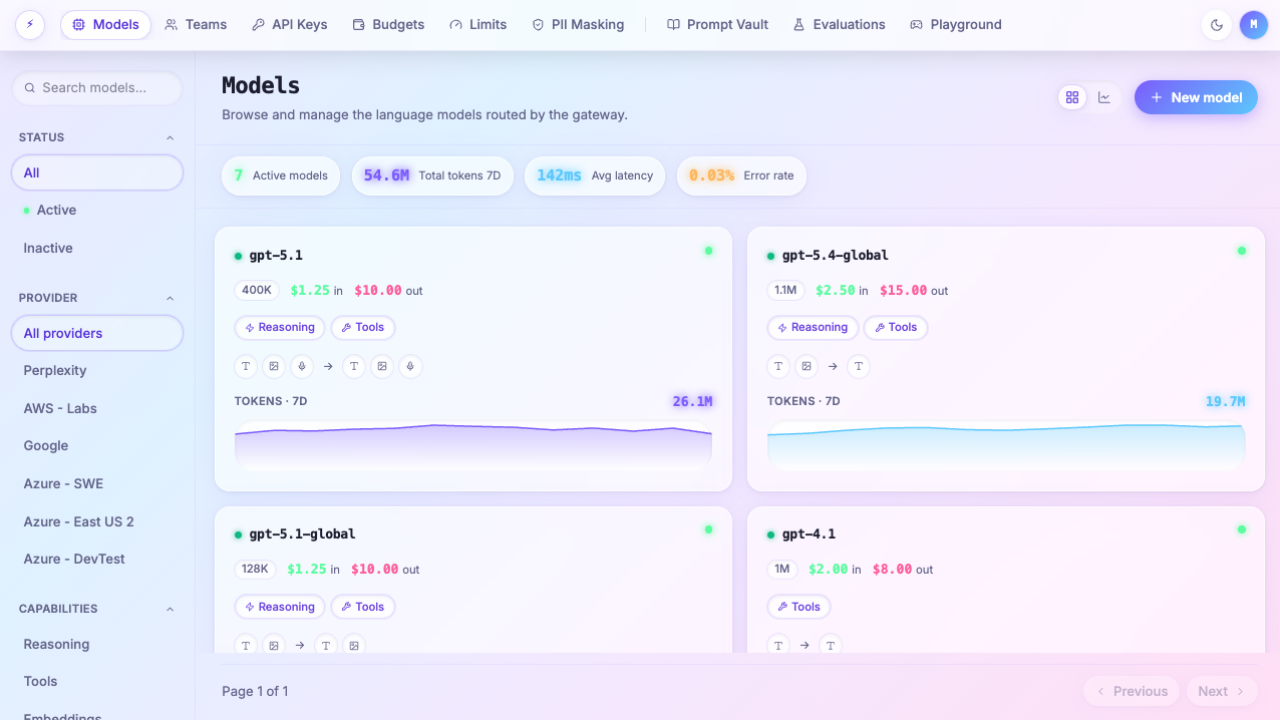
Task: Open the Teams tab
Action: click(196, 25)
